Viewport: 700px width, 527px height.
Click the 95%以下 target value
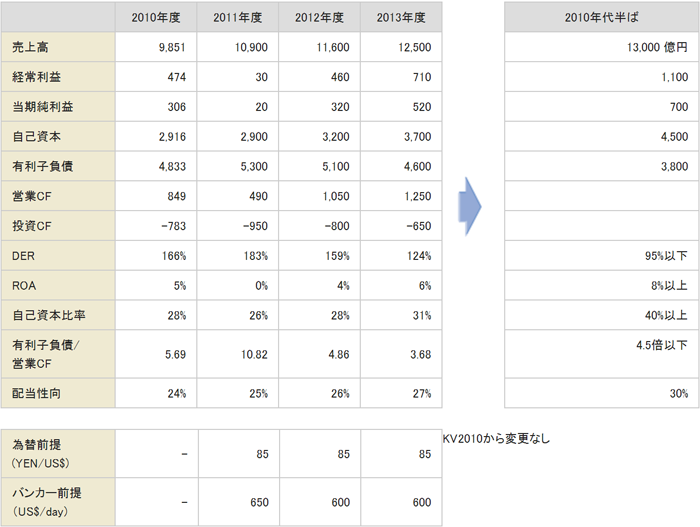coord(666,256)
